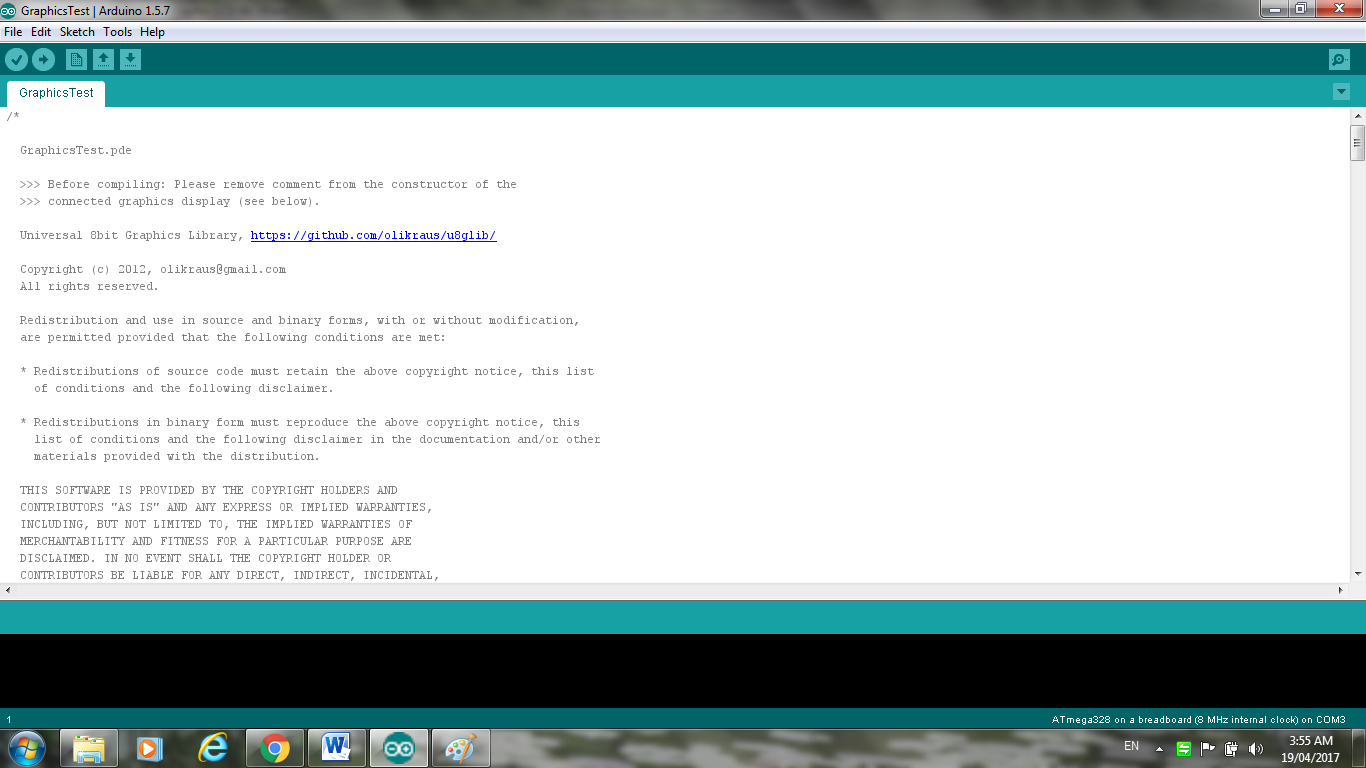1366x768 pixels.
Task: Click the vertical scrollbar thumb in editor
Action: click(x=1357, y=143)
